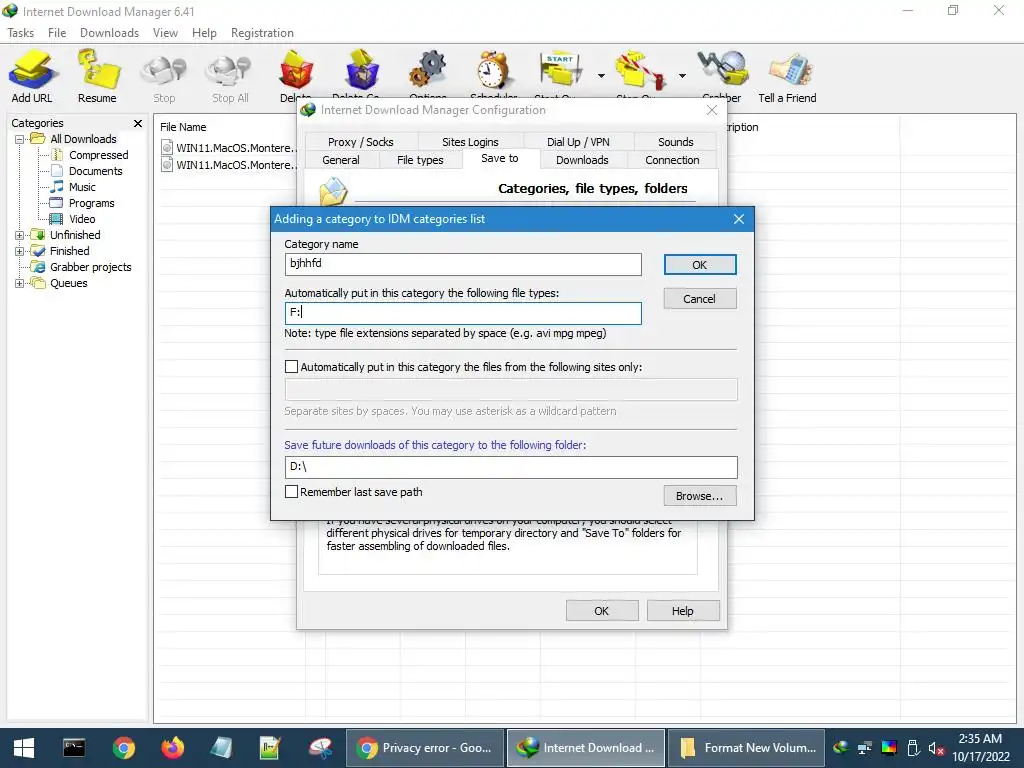The width and height of the screenshot is (1024, 768).
Task: Click the File Name column header
Action: pos(183,127)
